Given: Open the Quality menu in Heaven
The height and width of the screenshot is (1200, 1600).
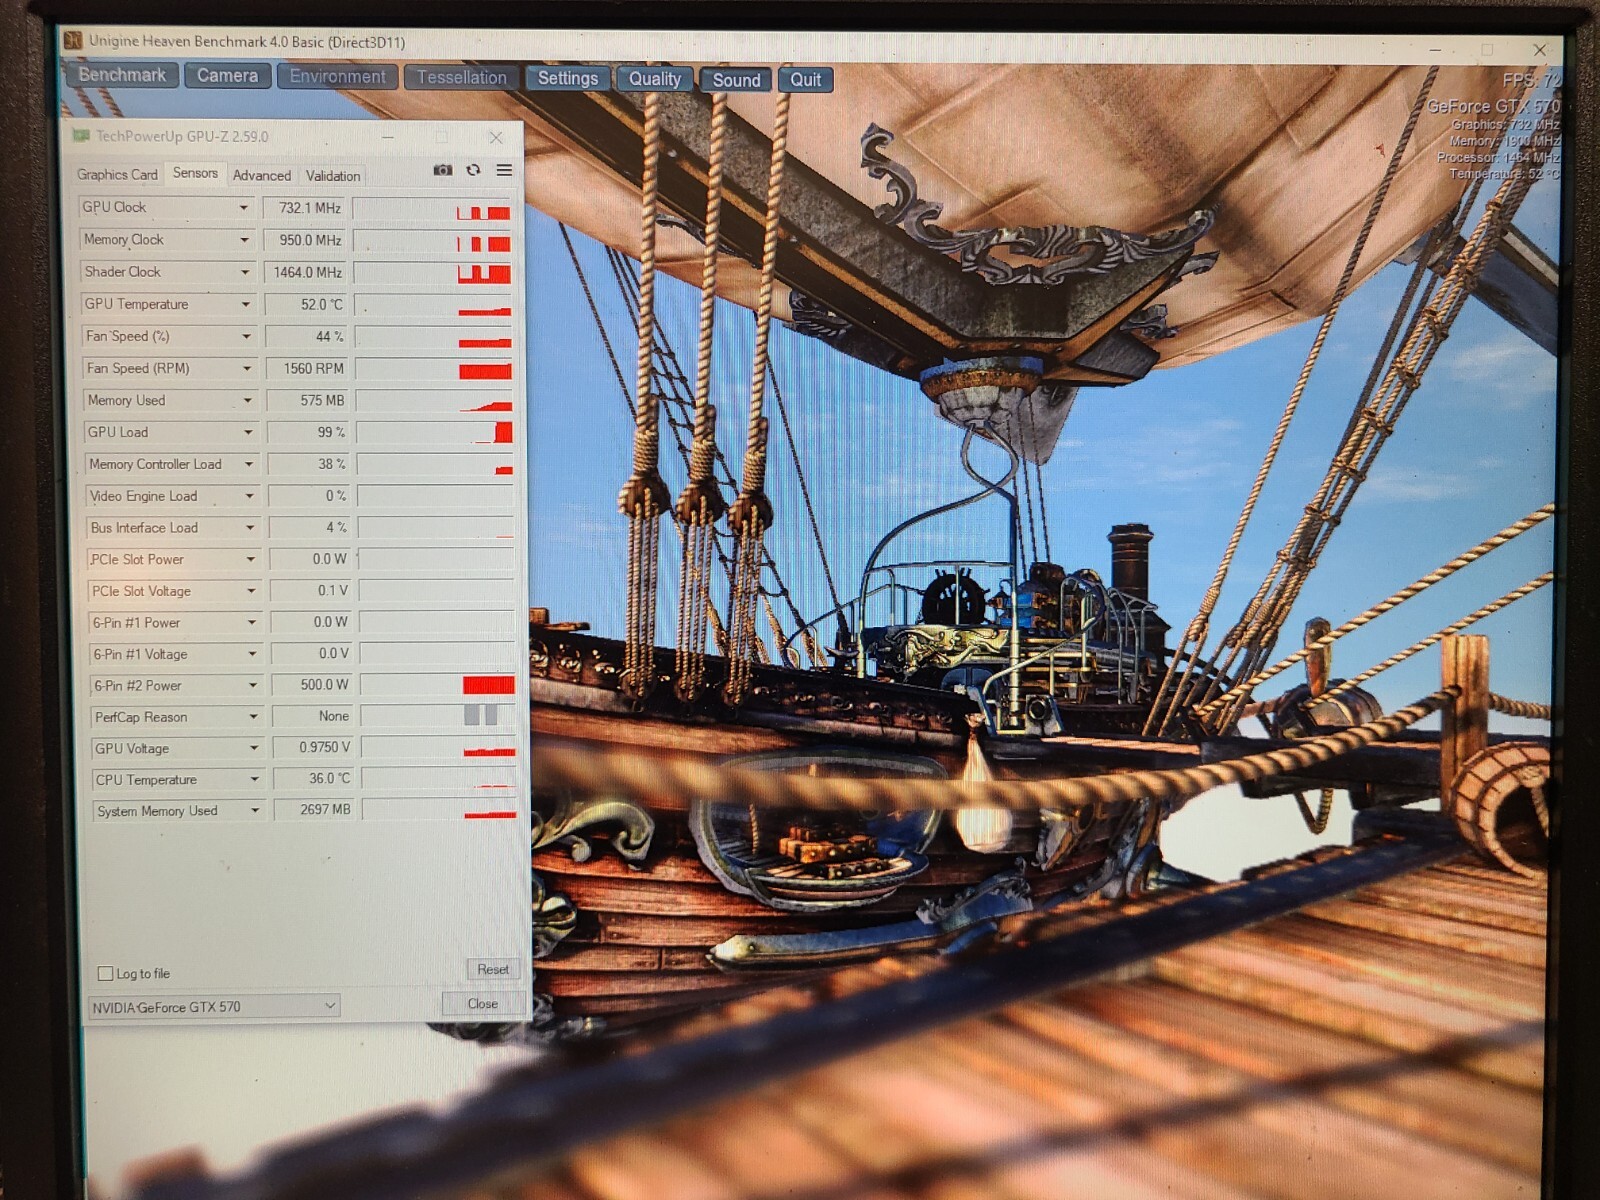Looking at the screenshot, I should point(654,79).
